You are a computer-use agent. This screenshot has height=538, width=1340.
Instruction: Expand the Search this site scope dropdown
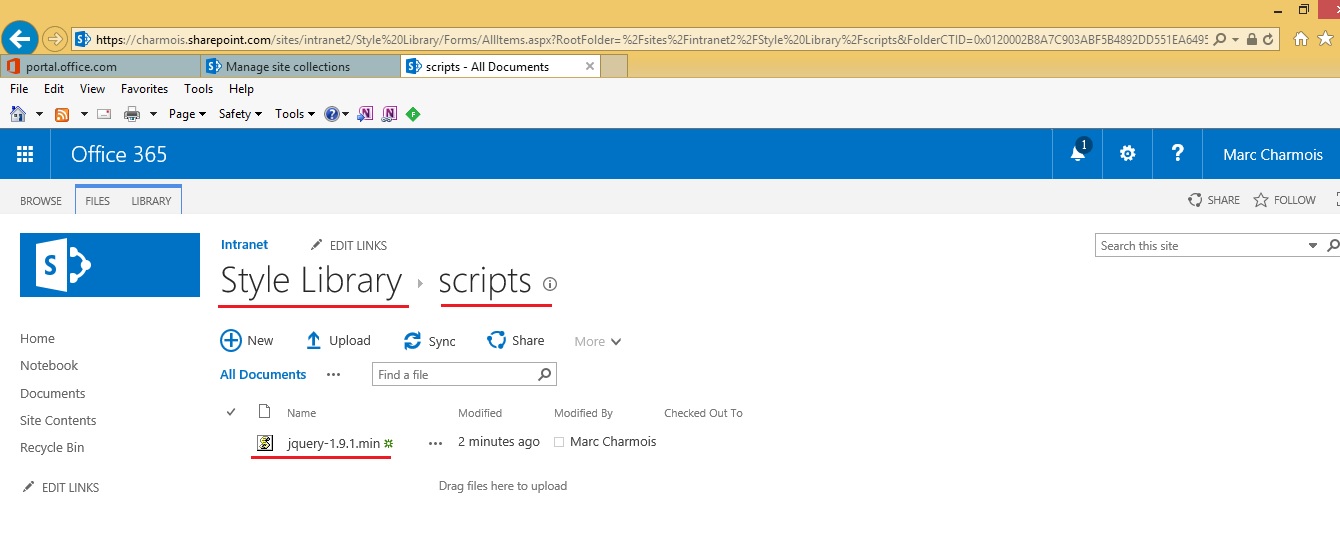tap(1313, 245)
